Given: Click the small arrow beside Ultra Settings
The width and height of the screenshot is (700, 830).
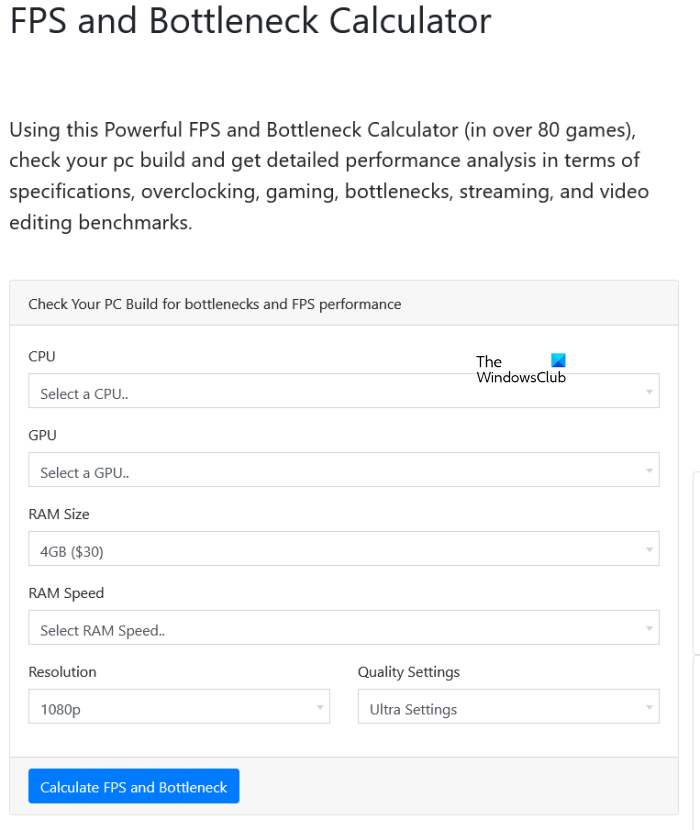Looking at the screenshot, I should tap(649, 708).
